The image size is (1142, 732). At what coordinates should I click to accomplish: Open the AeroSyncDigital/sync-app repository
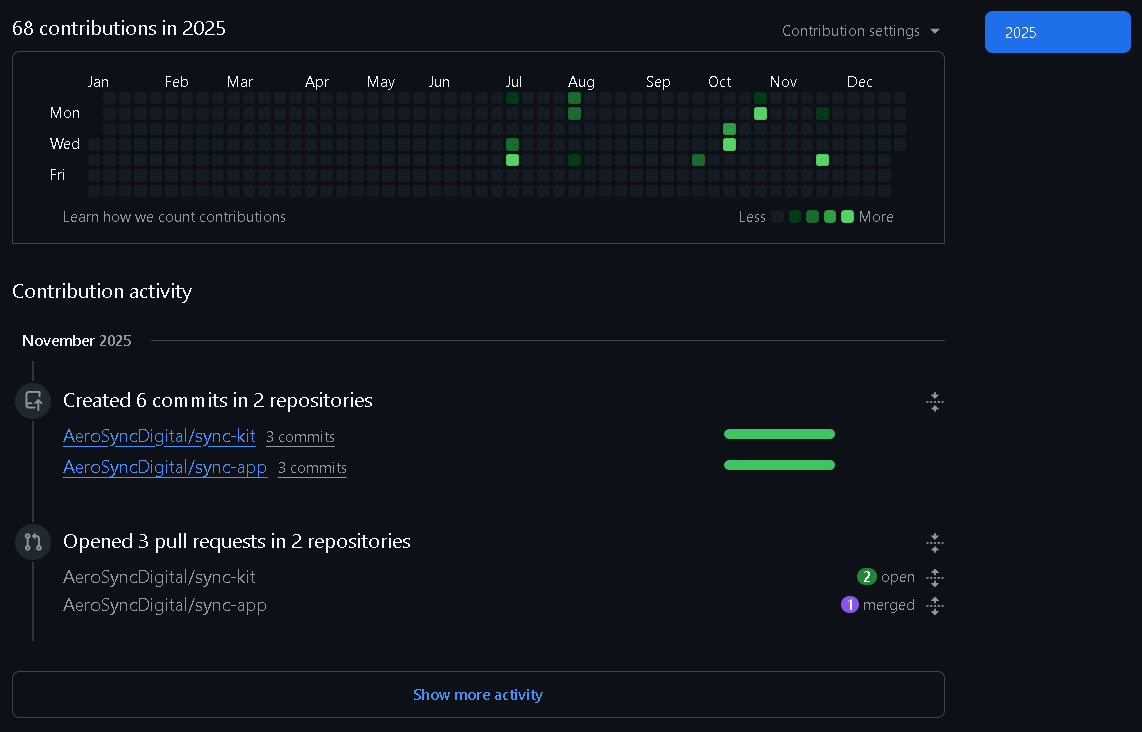165,467
